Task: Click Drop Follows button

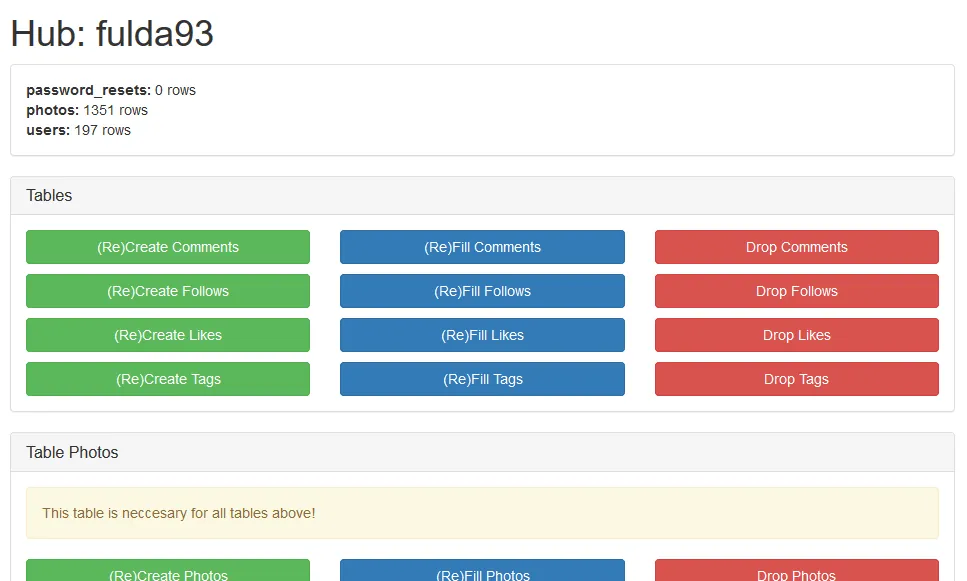Action: [797, 291]
